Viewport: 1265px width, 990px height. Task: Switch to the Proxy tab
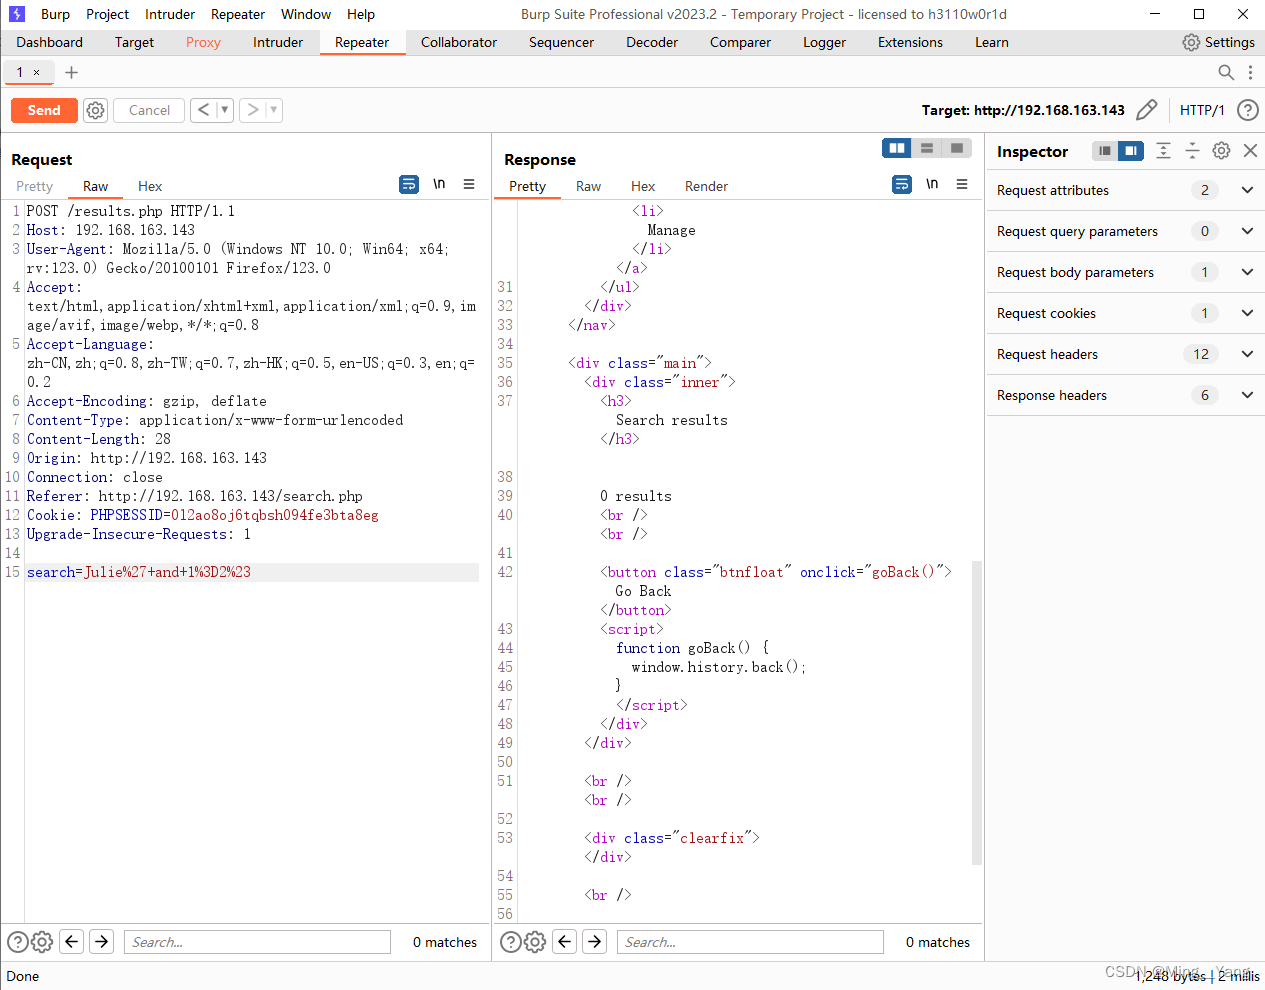click(x=203, y=42)
